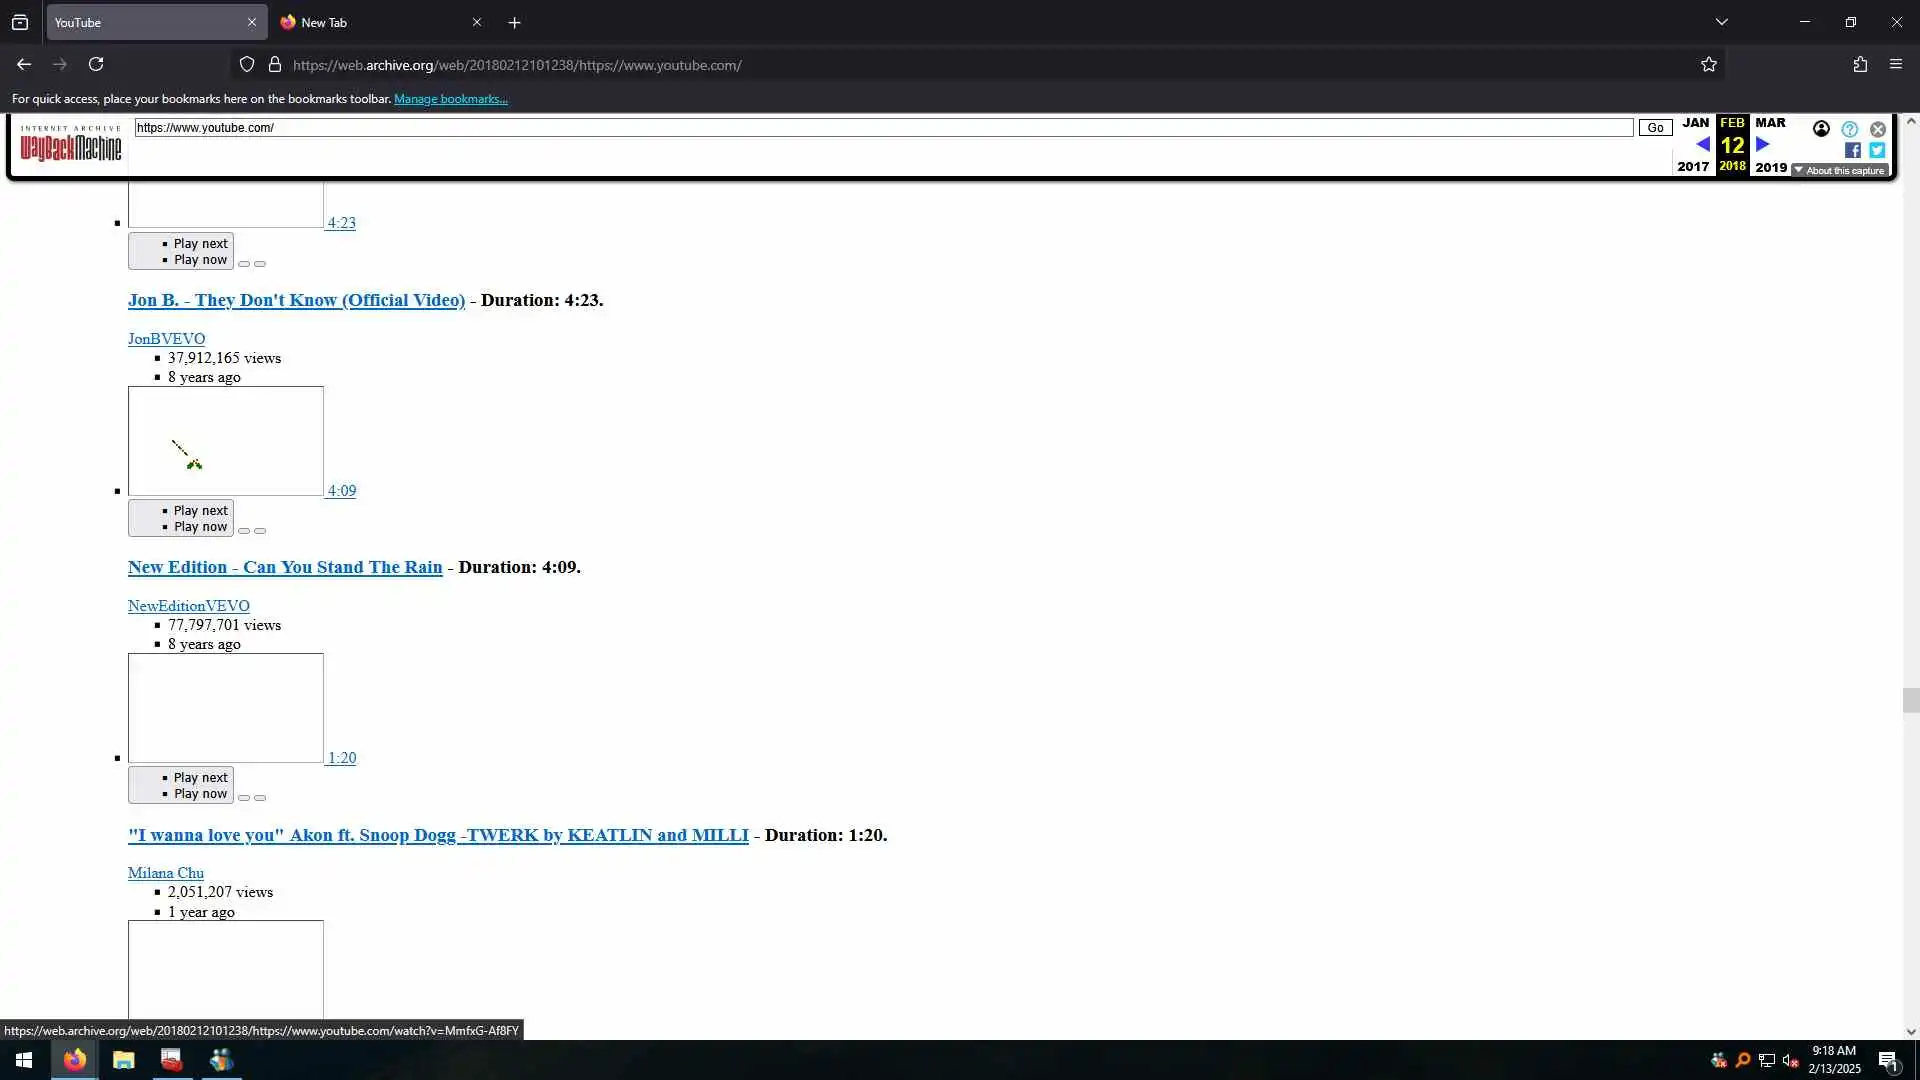Image resolution: width=1920 pixels, height=1080 pixels.
Task: Go to previous Wayback capture arrow
Action: click(1702, 144)
